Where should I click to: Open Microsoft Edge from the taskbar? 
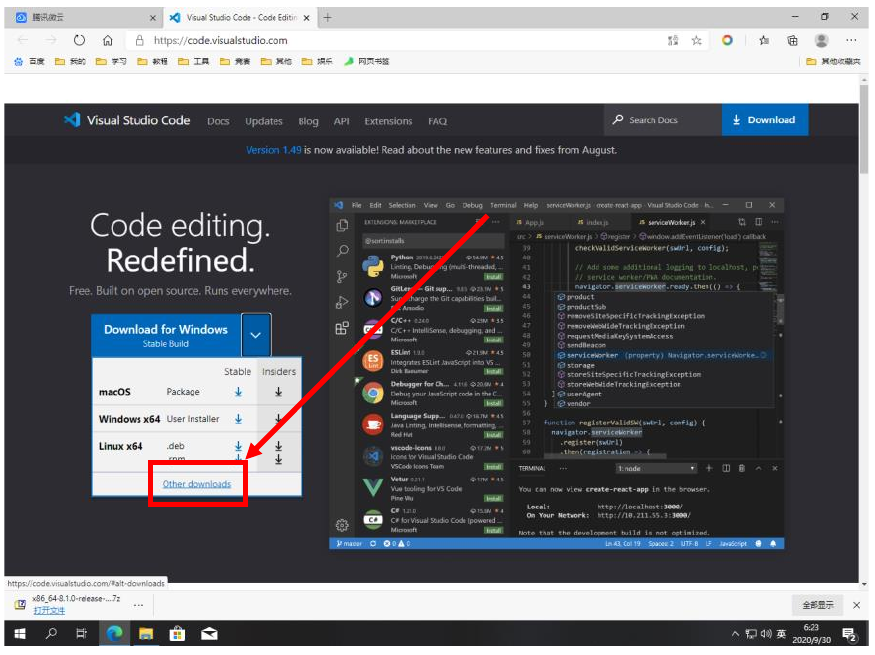(114, 633)
